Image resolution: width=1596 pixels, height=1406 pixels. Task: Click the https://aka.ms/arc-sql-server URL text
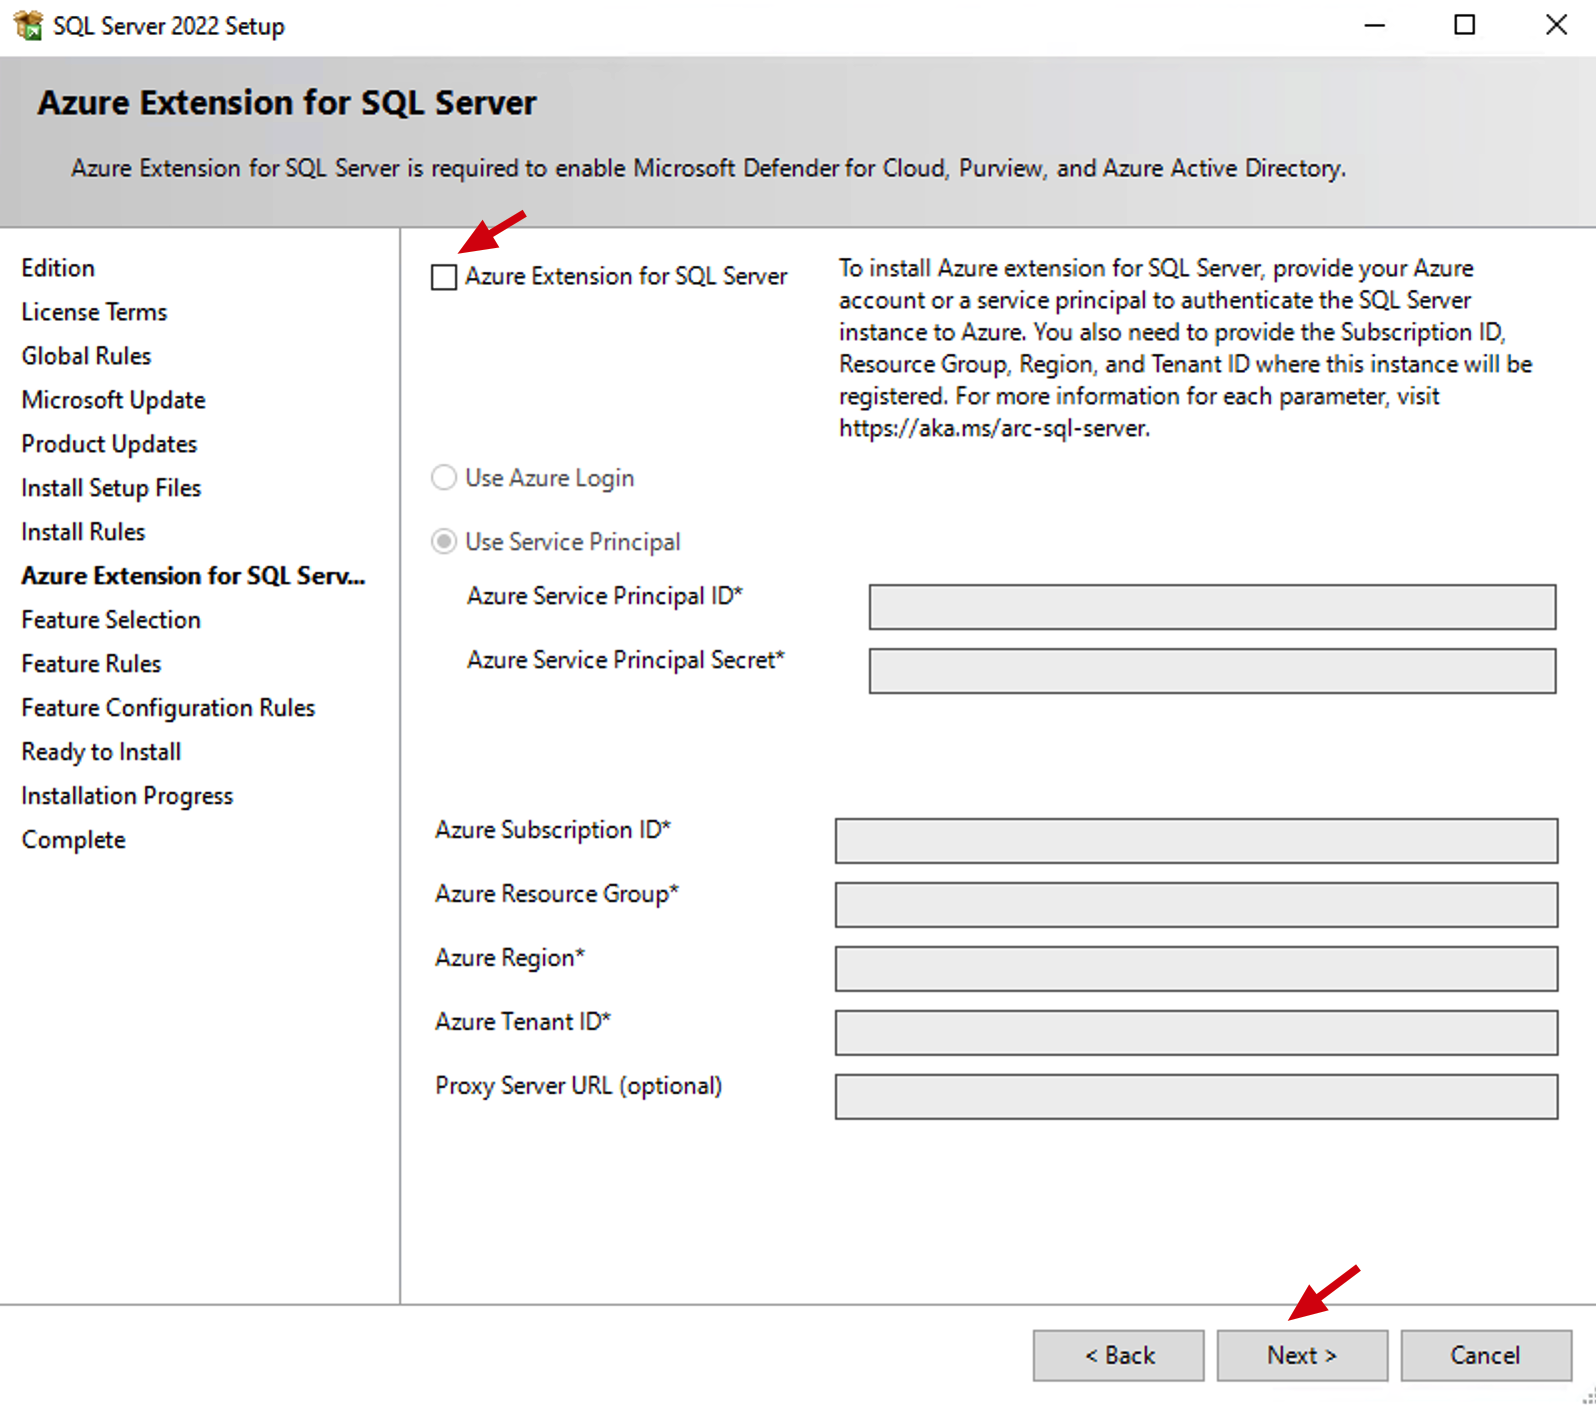click(993, 428)
